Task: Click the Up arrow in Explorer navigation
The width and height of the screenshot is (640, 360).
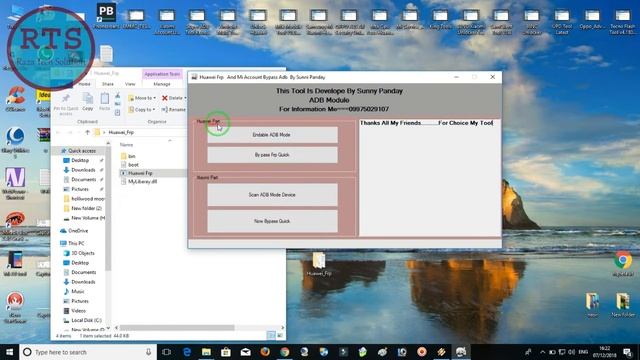Action: [x=87, y=132]
